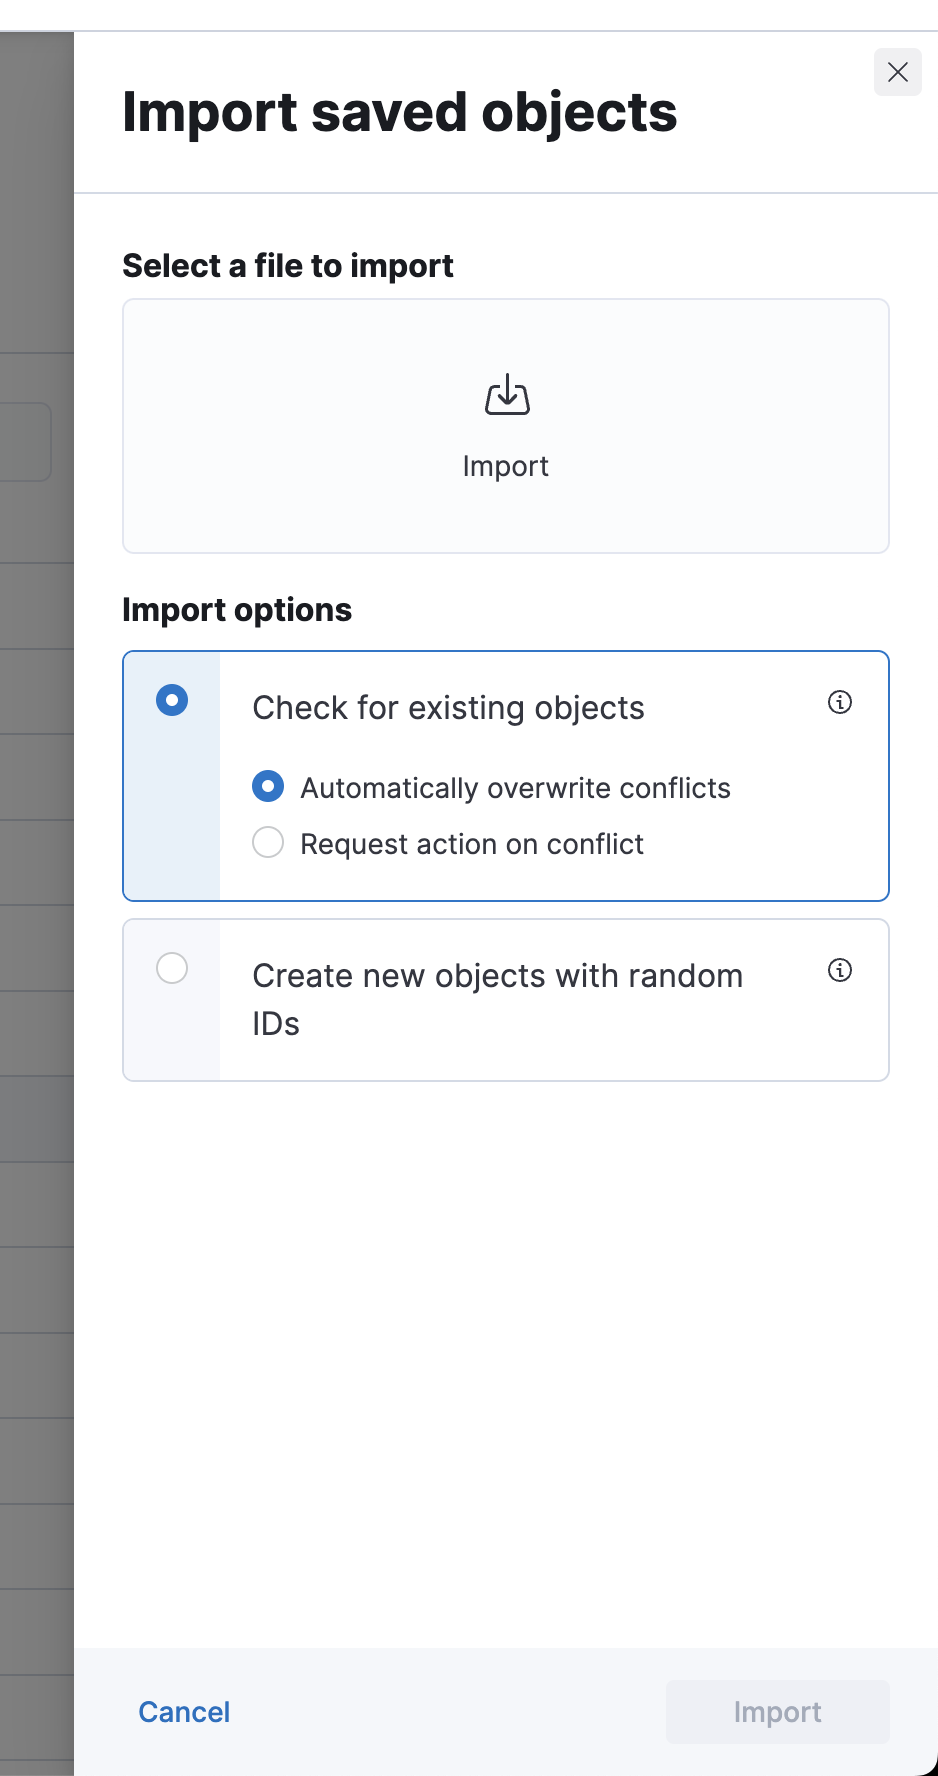Click the Import label in file picker
The height and width of the screenshot is (1776, 938).
pos(506,467)
